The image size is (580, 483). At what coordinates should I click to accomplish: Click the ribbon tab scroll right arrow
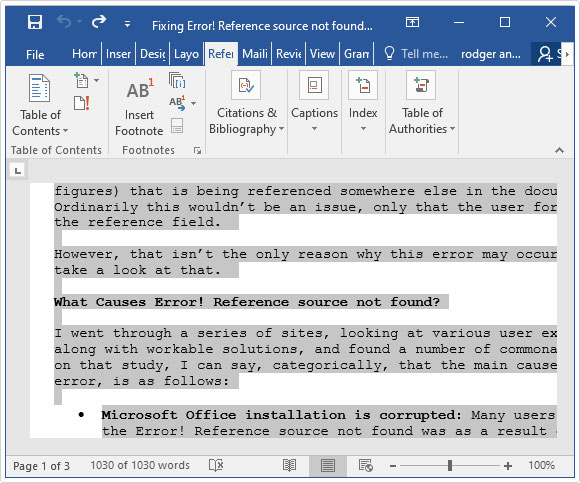click(x=567, y=54)
